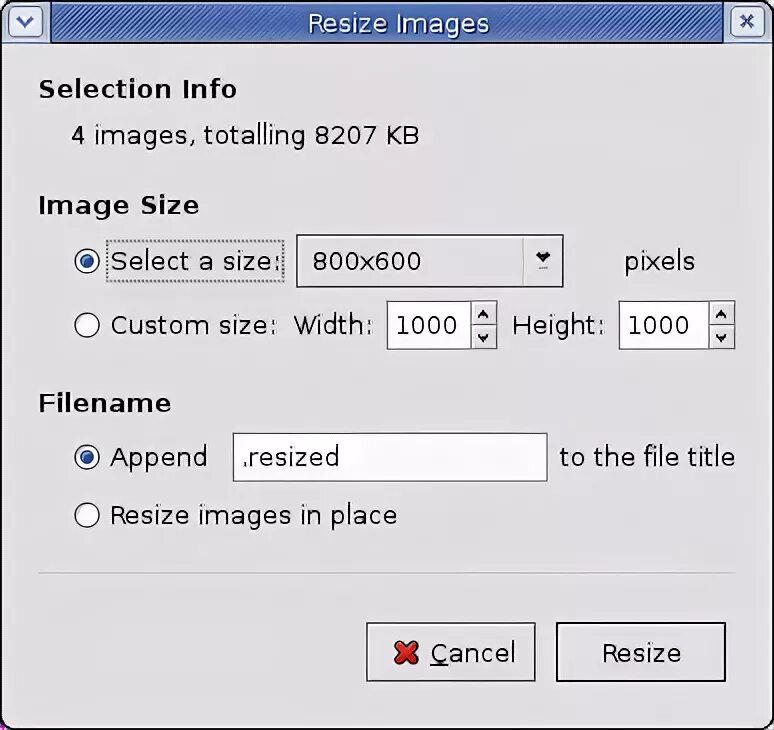Click the size dropdown arrow
The height and width of the screenshot is (730, 774).
click(543, 261)
